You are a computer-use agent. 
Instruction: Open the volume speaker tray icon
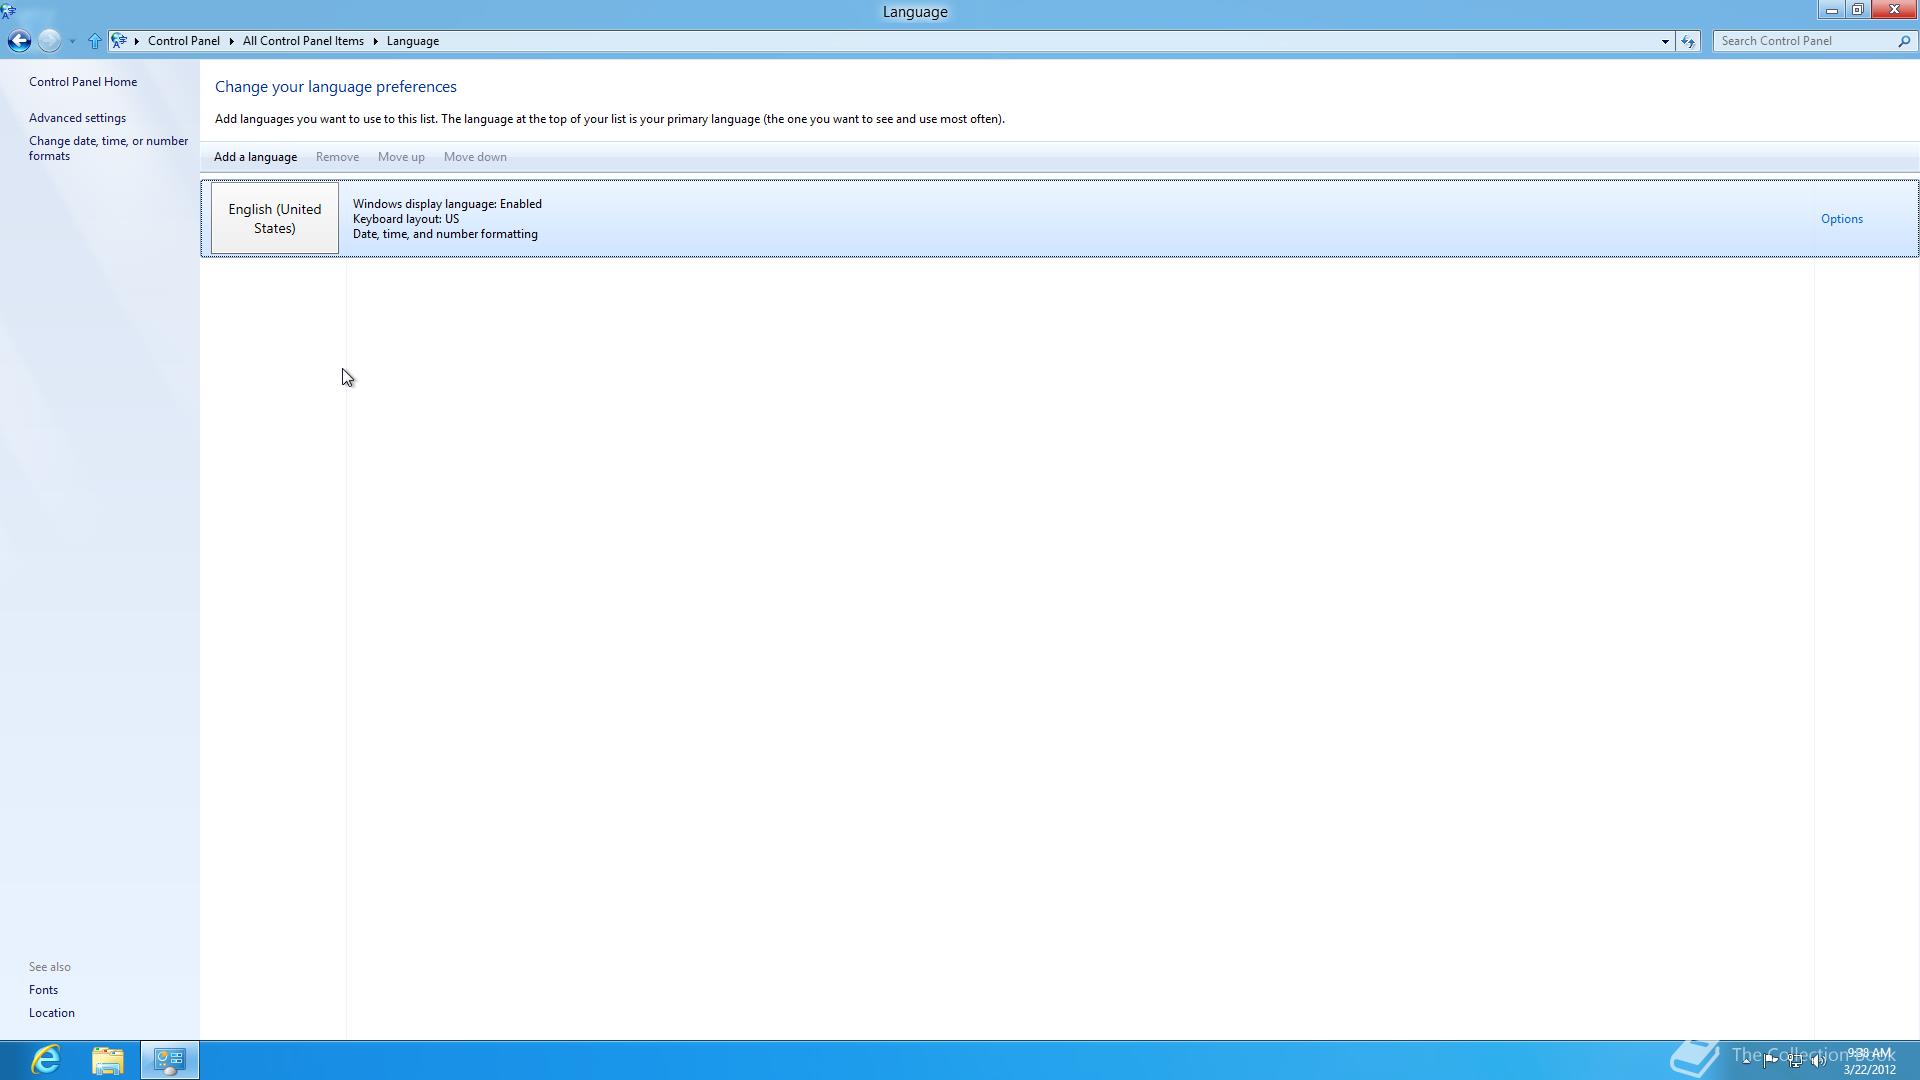[x=1818, y=1061]
